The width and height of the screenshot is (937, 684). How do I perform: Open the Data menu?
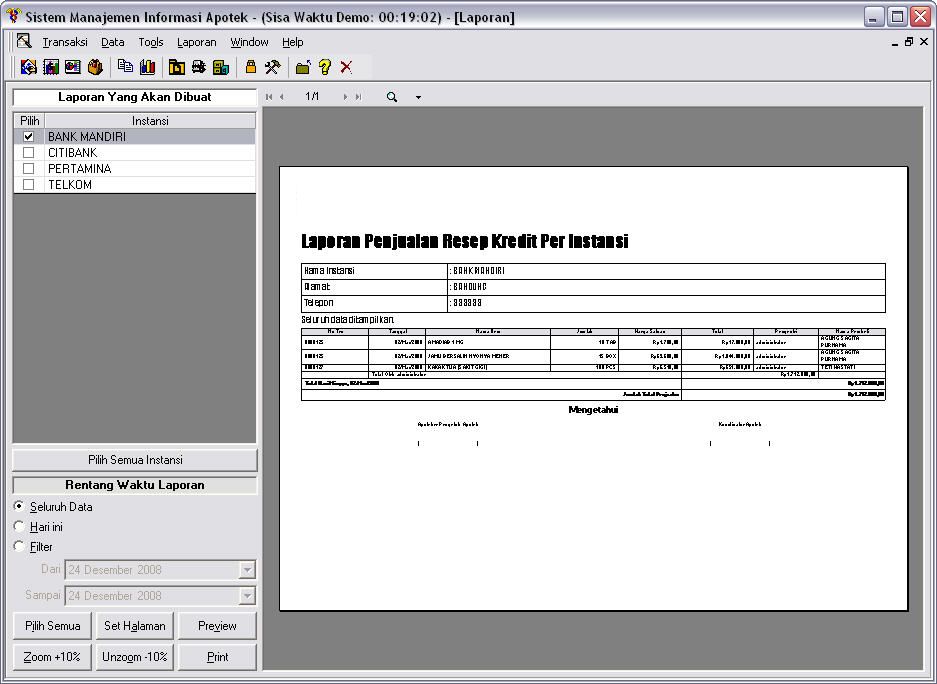[x=112, y=42]
